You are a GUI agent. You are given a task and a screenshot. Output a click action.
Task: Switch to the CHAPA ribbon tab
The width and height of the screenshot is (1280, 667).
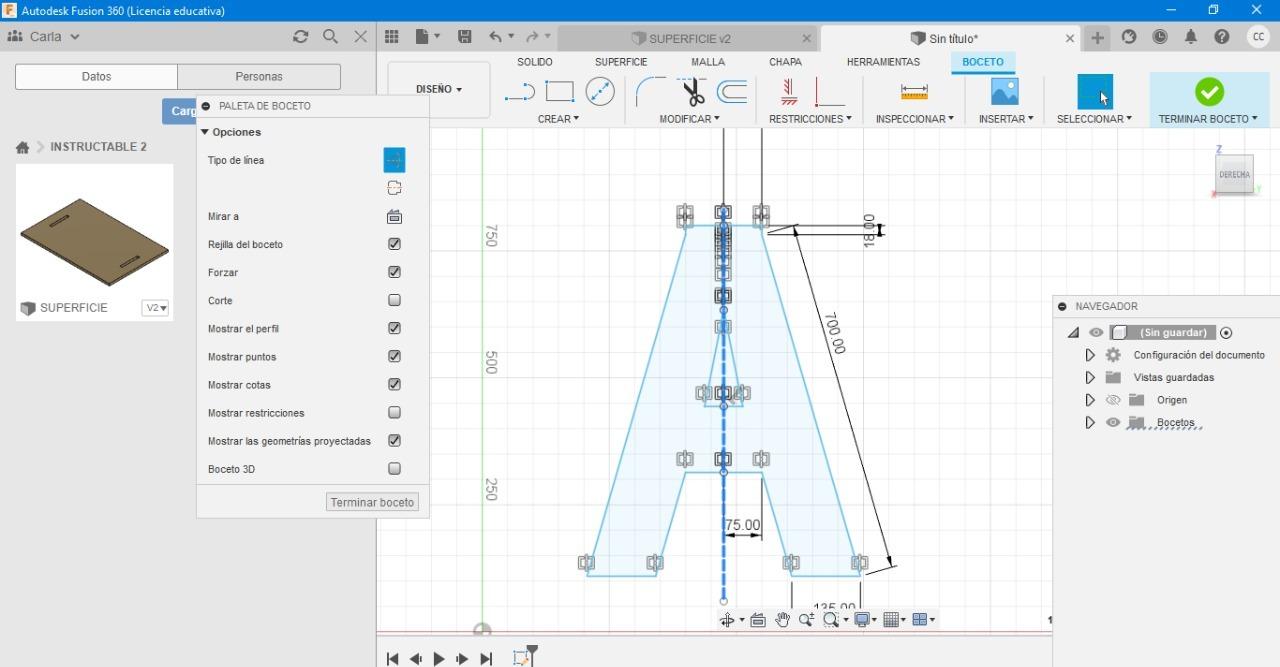point(785,62)
